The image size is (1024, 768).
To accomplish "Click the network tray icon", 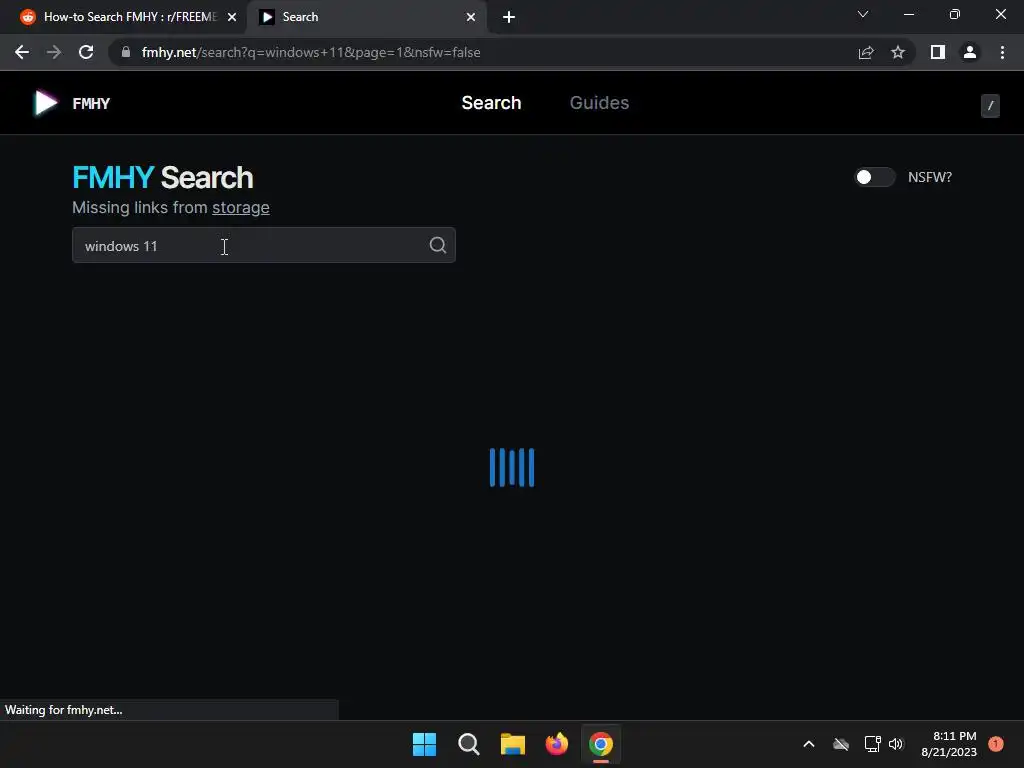I will point(872,744).
